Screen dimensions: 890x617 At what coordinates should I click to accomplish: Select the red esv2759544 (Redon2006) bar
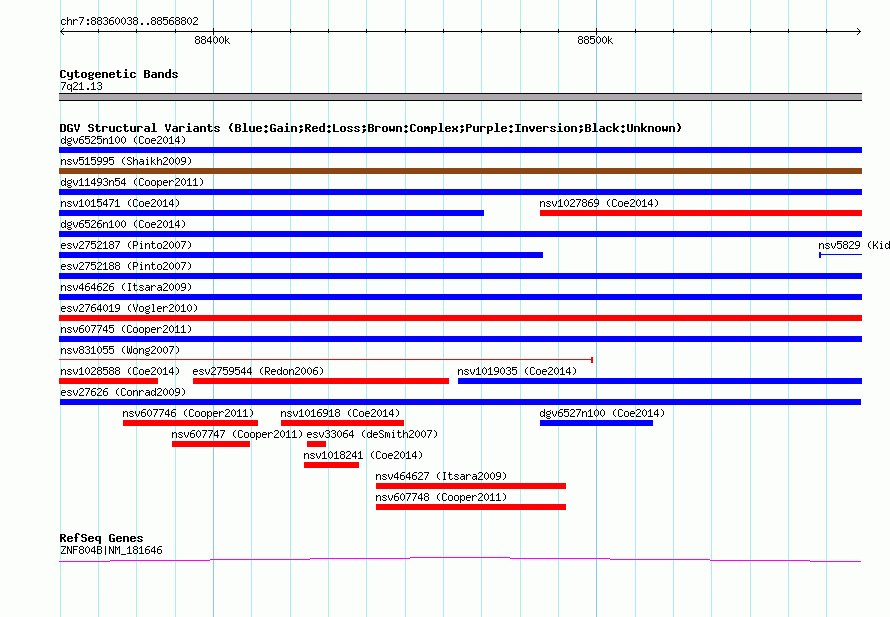click(321, 381)
